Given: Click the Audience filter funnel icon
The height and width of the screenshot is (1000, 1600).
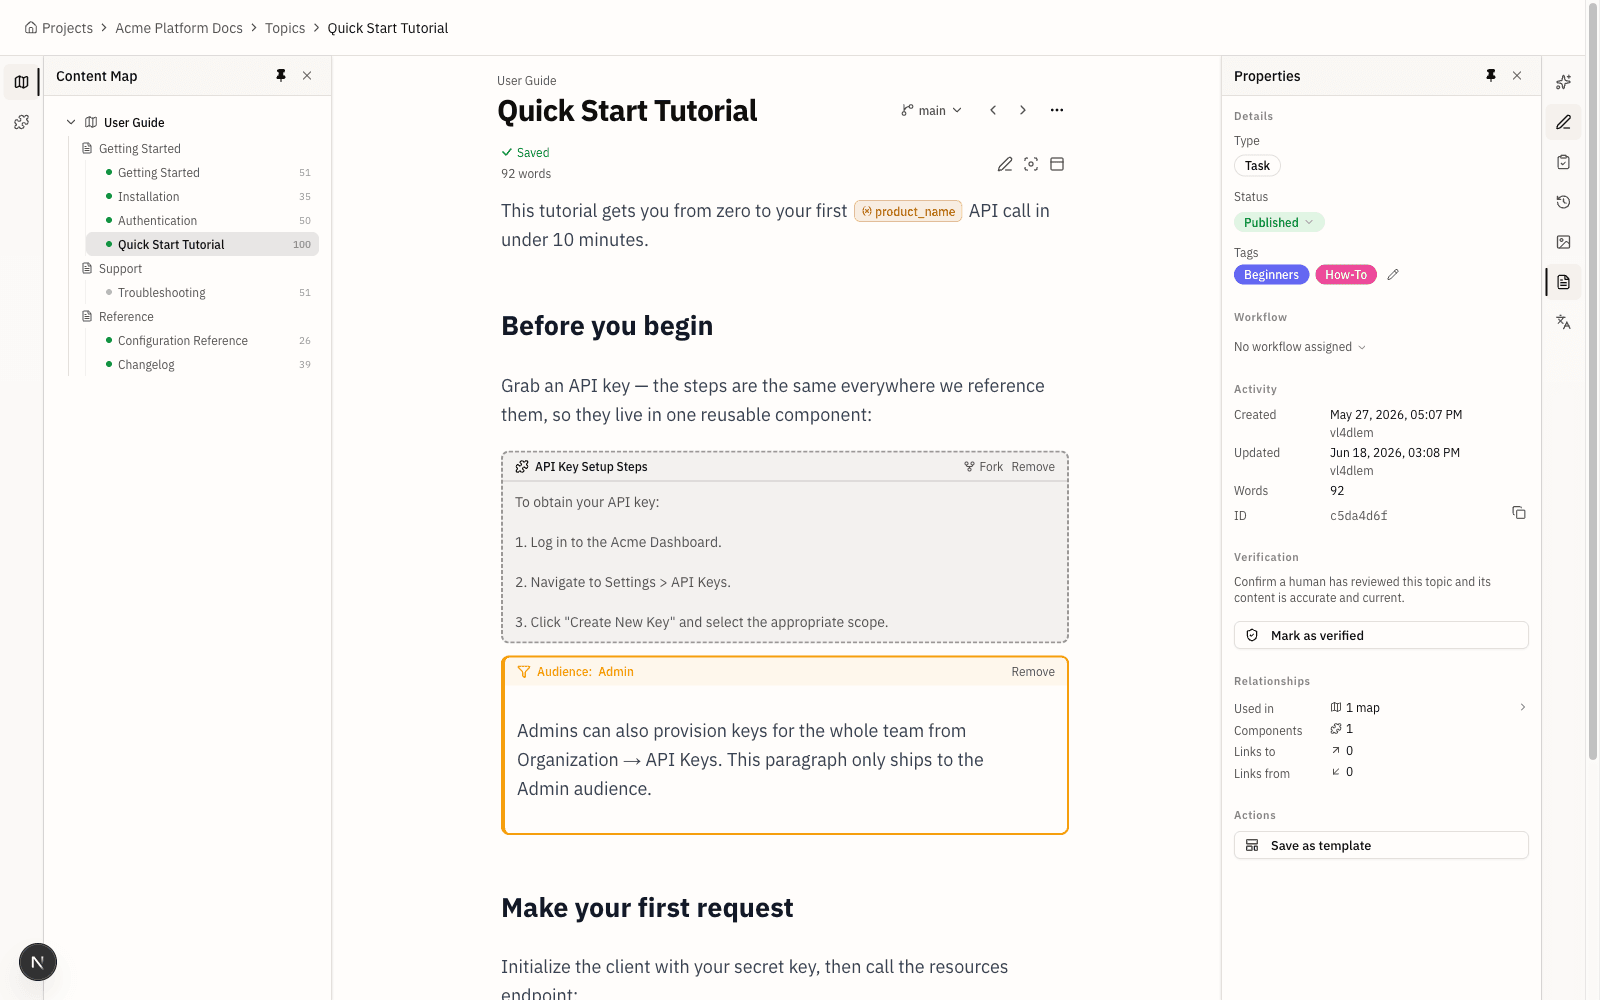Looking at the screenshot, I should (x=524, y=672).
